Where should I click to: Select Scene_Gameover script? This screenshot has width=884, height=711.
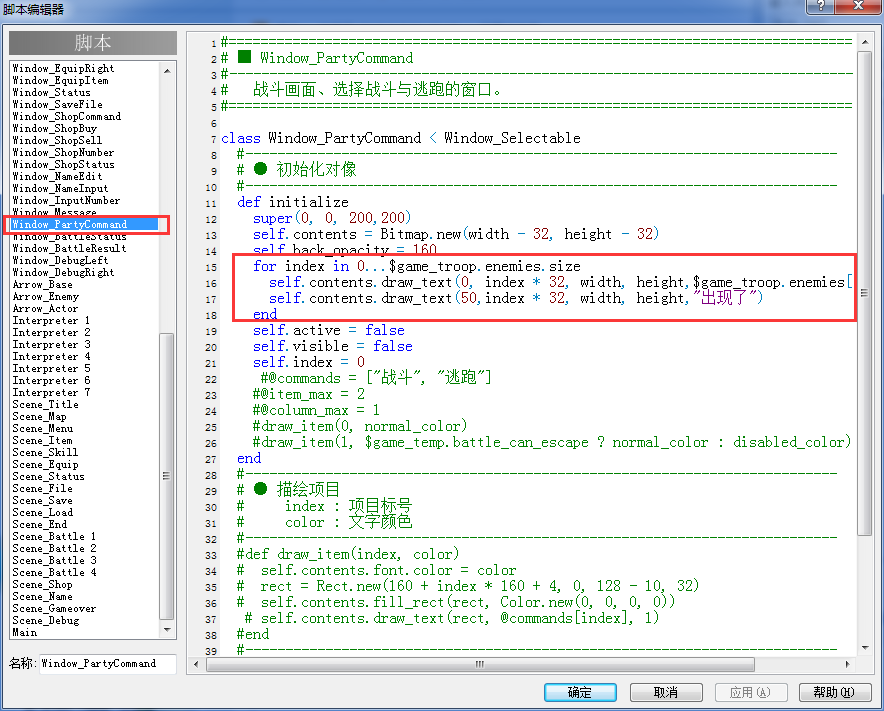pos(54,608)
